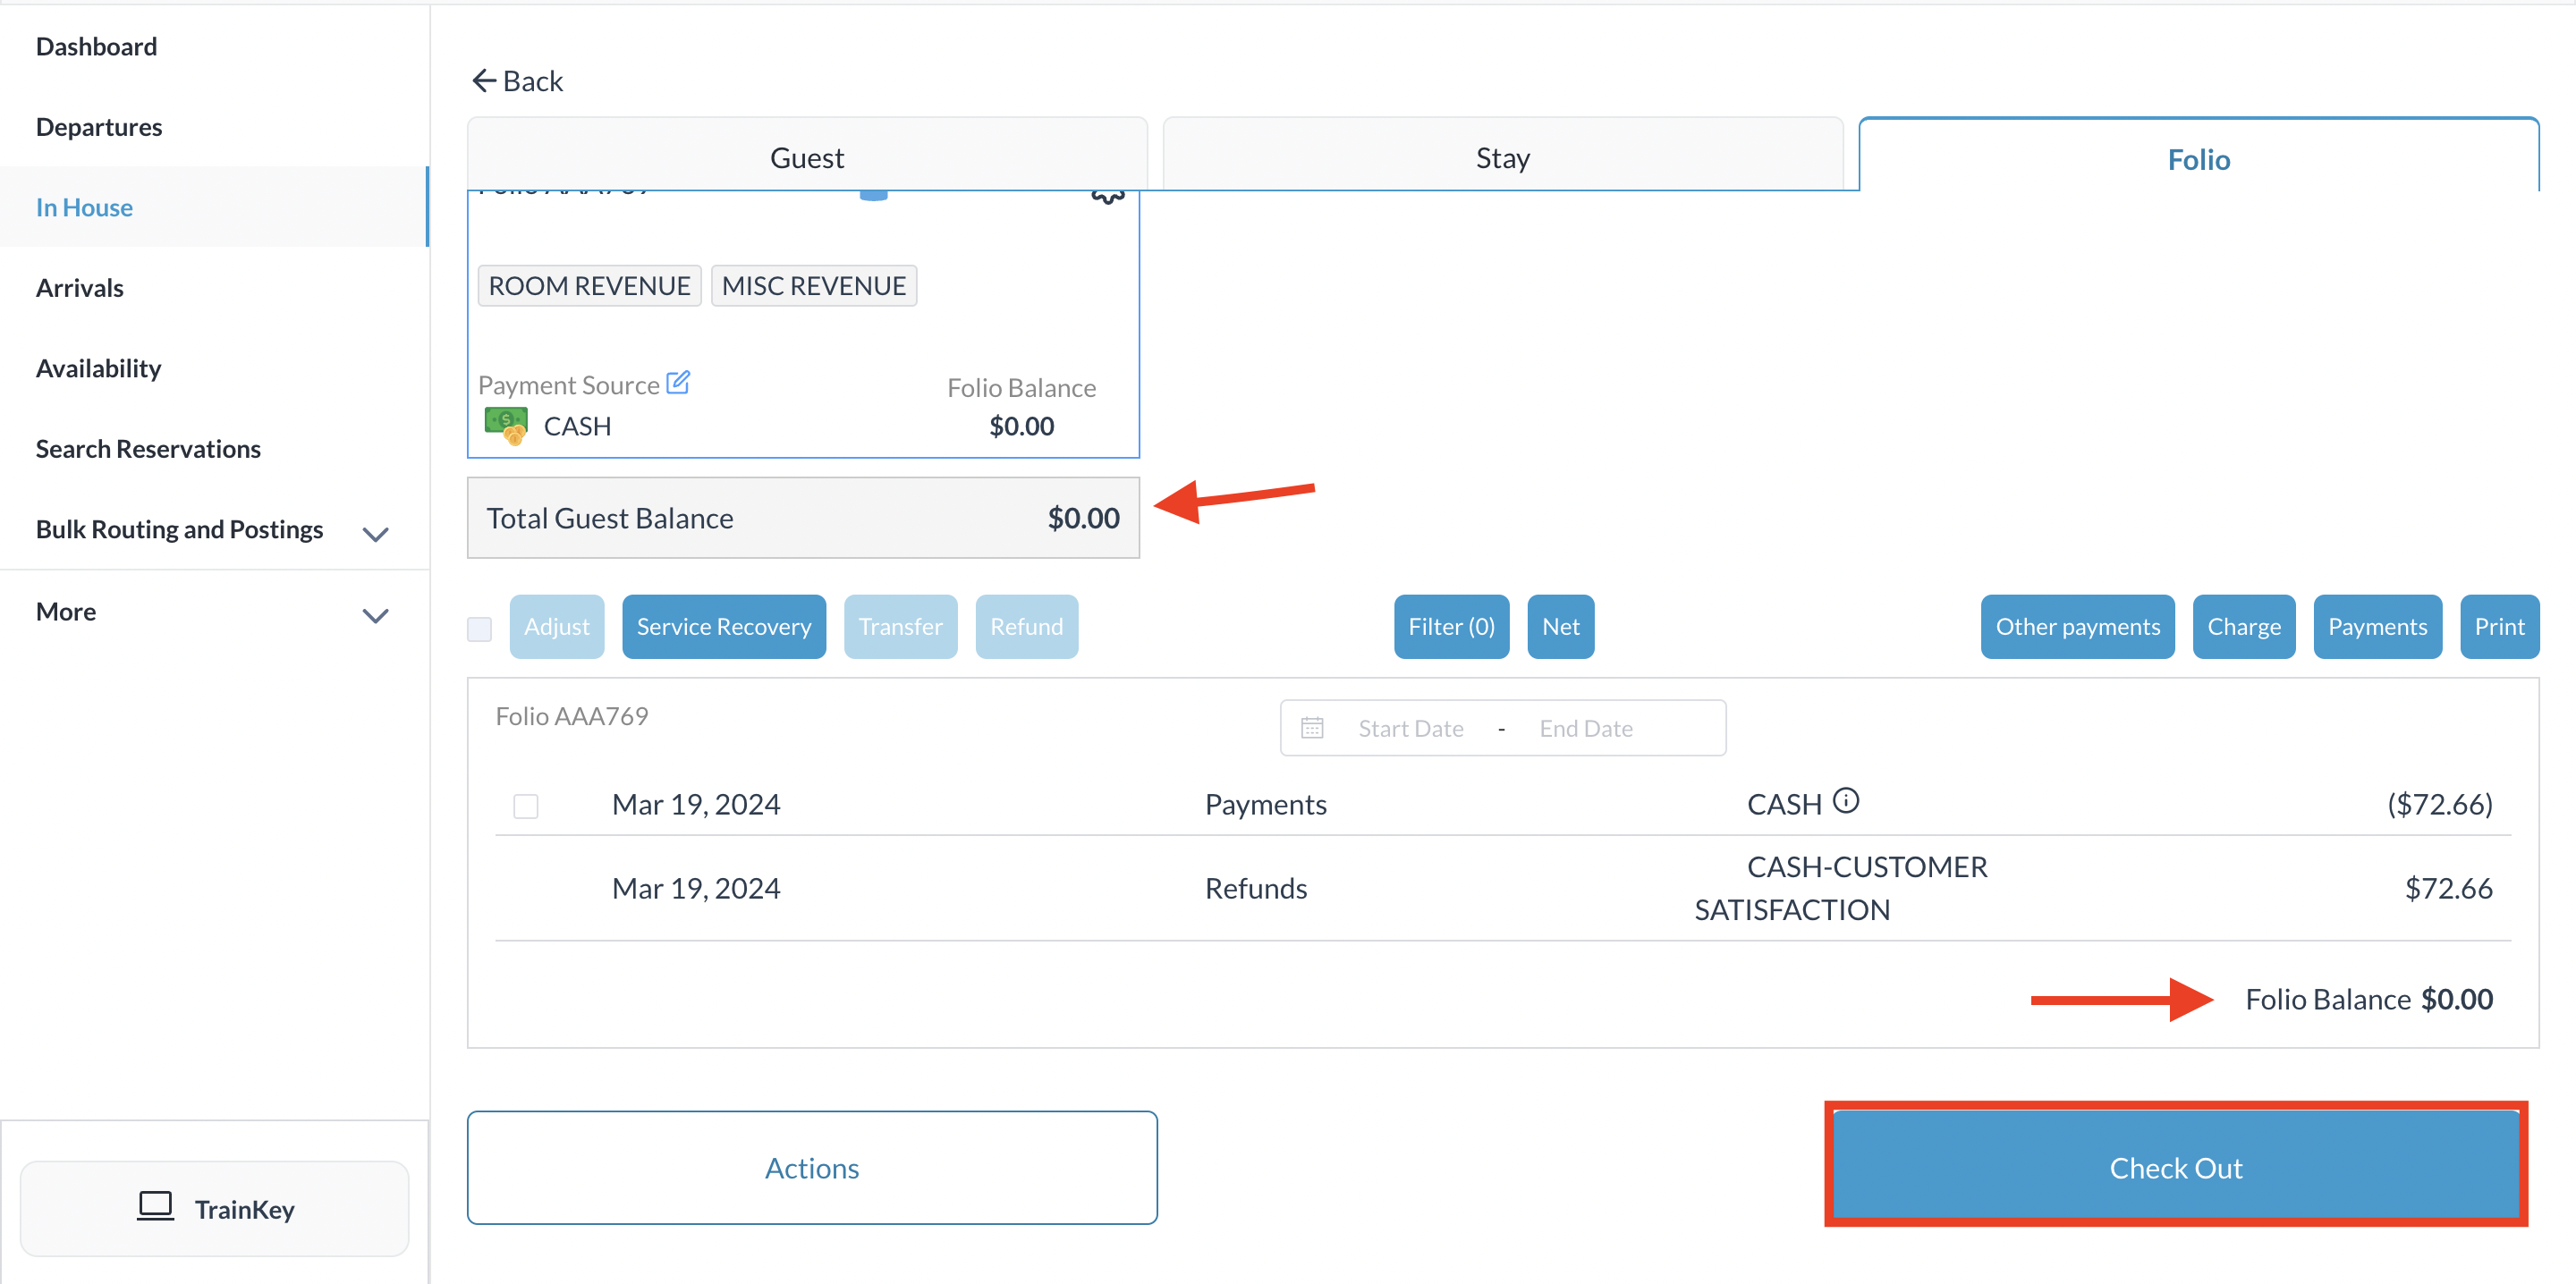Open the Actions dropdown button
2576x1284 pixels.
[x=811, y=1167]
